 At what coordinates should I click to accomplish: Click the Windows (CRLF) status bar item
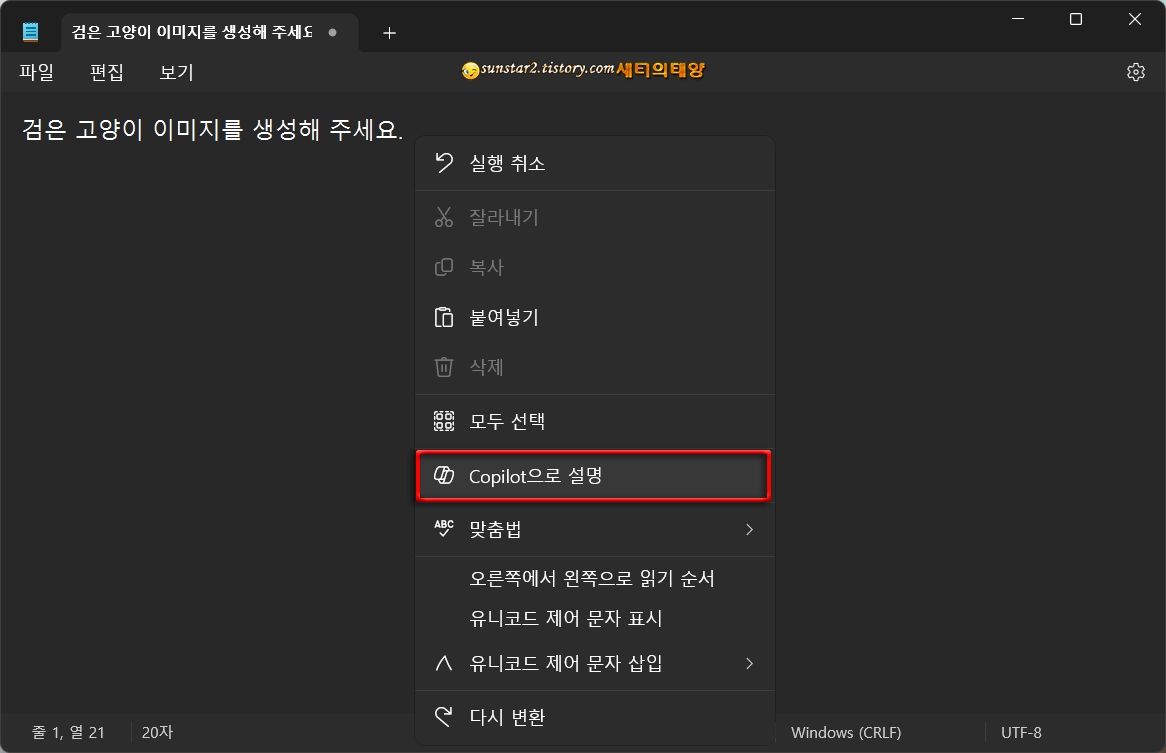[846, 733]
